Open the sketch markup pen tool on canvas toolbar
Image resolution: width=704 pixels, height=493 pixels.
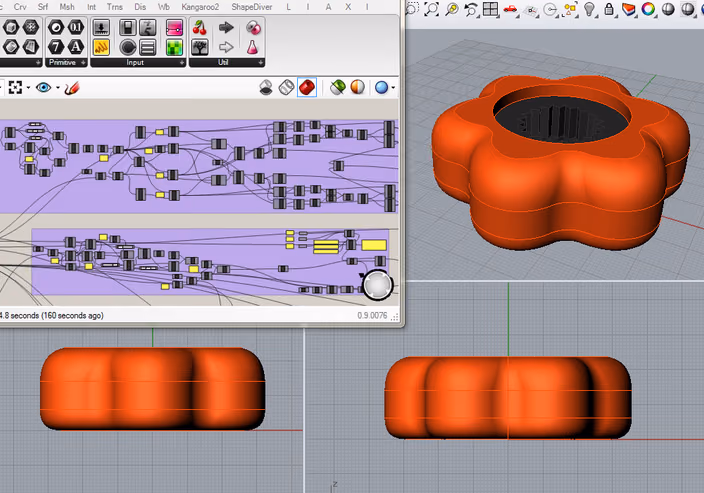pyautogui.click(x=72, y=88)
